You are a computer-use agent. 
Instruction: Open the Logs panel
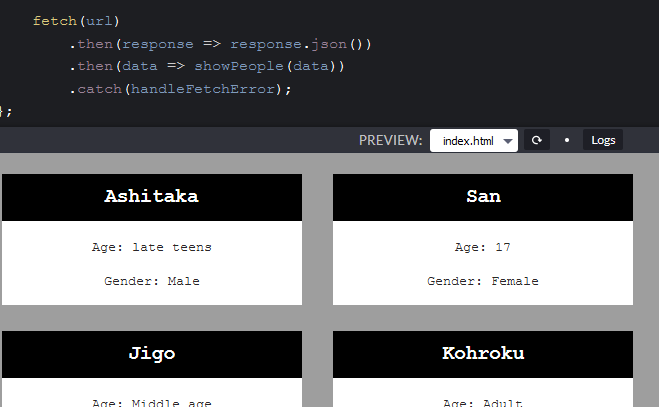coord(603,140)
